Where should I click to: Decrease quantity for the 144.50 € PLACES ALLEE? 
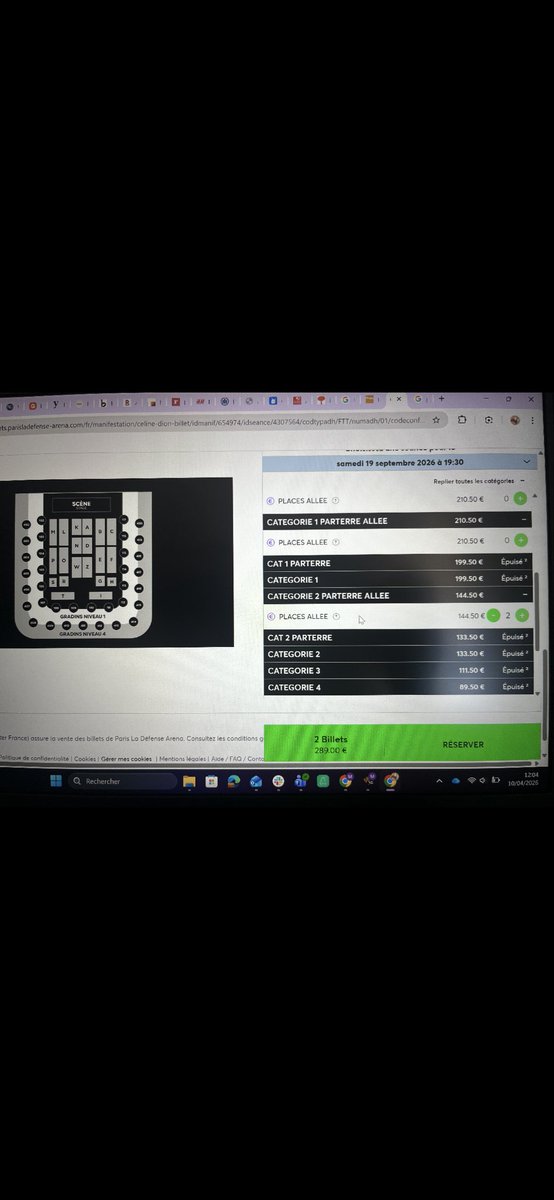494,616
